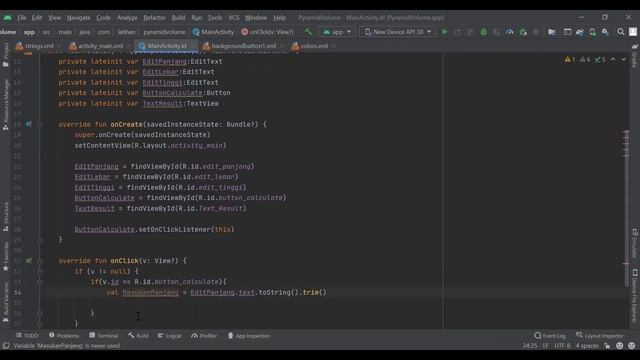Open the Project Structure folder icon
This screenshot has width=640, height=360.
point(552,32)
